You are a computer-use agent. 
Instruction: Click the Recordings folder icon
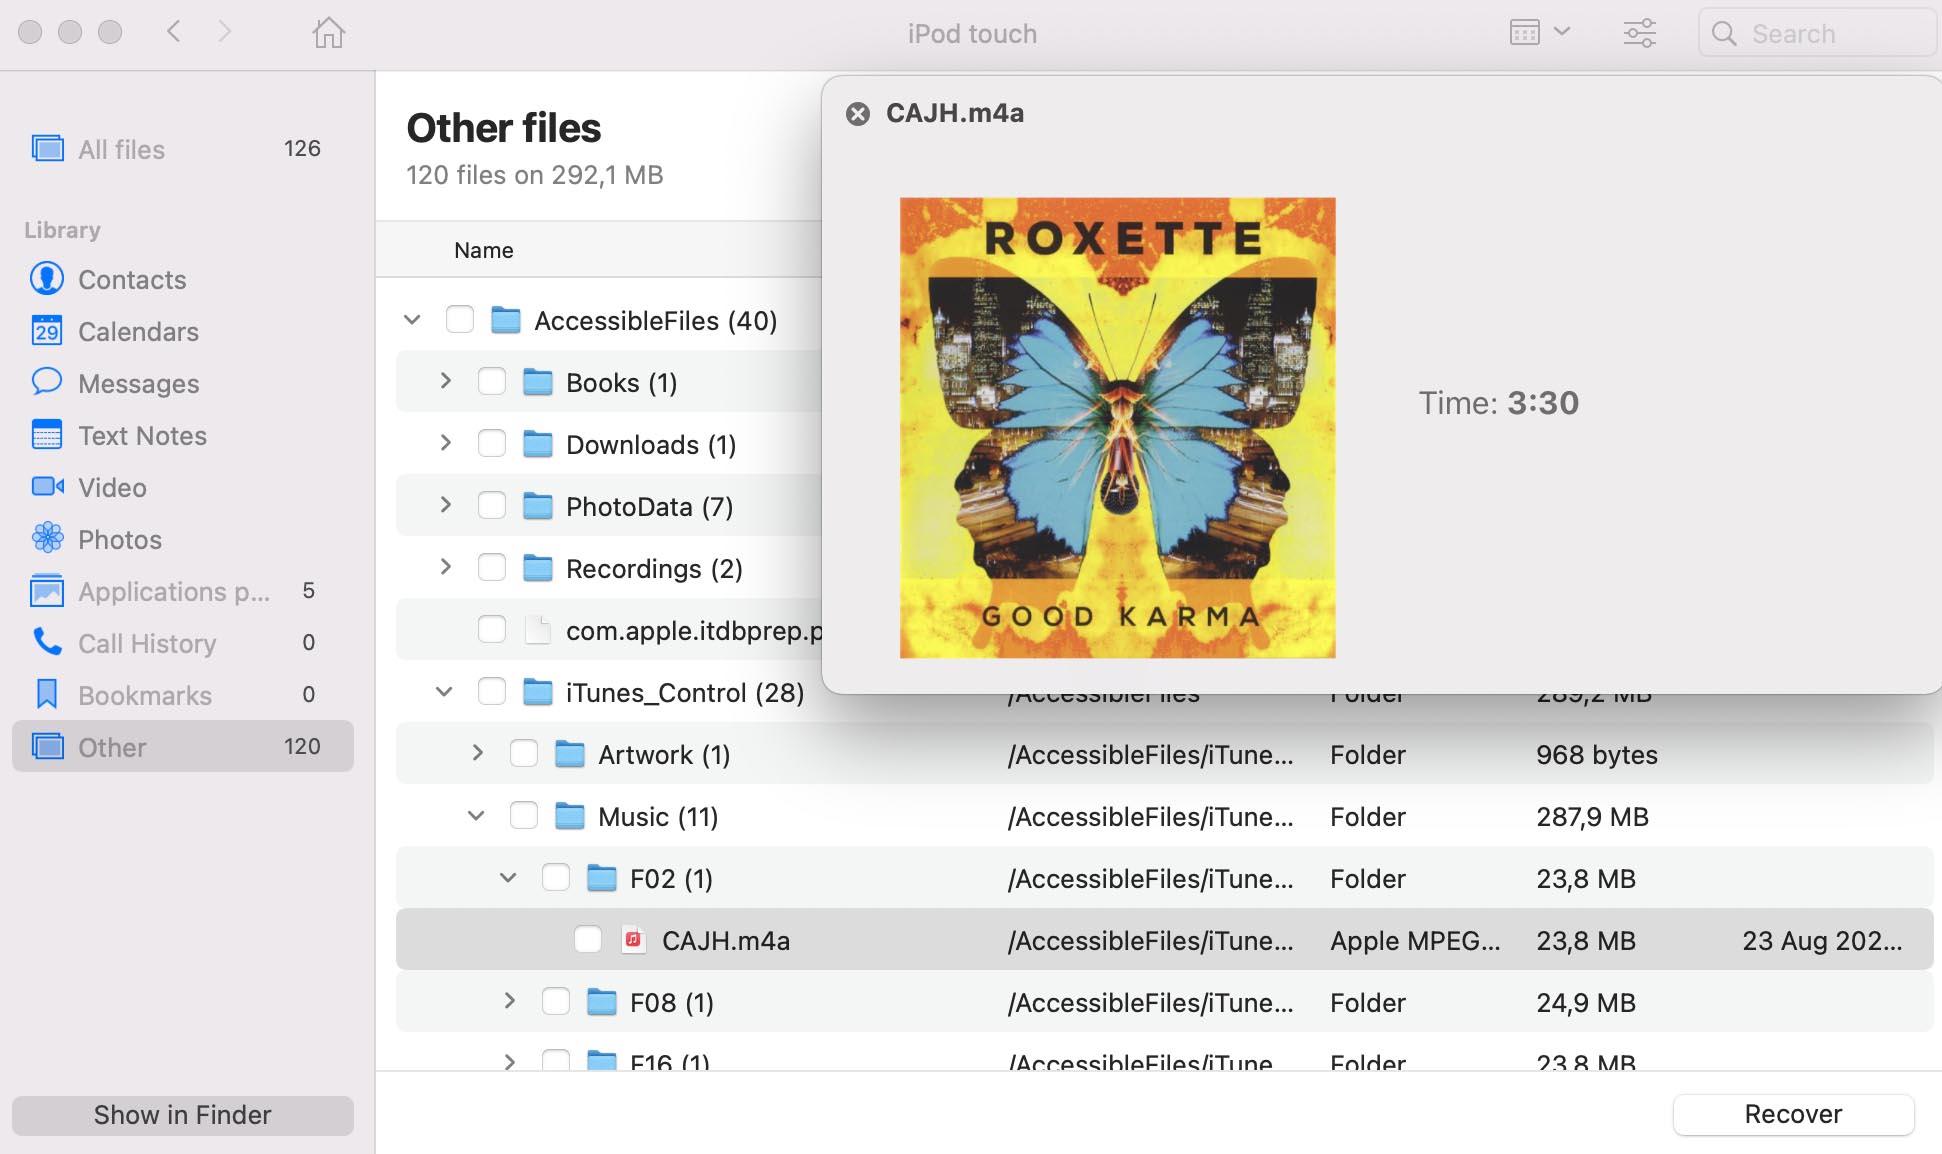tap(538, 568)
